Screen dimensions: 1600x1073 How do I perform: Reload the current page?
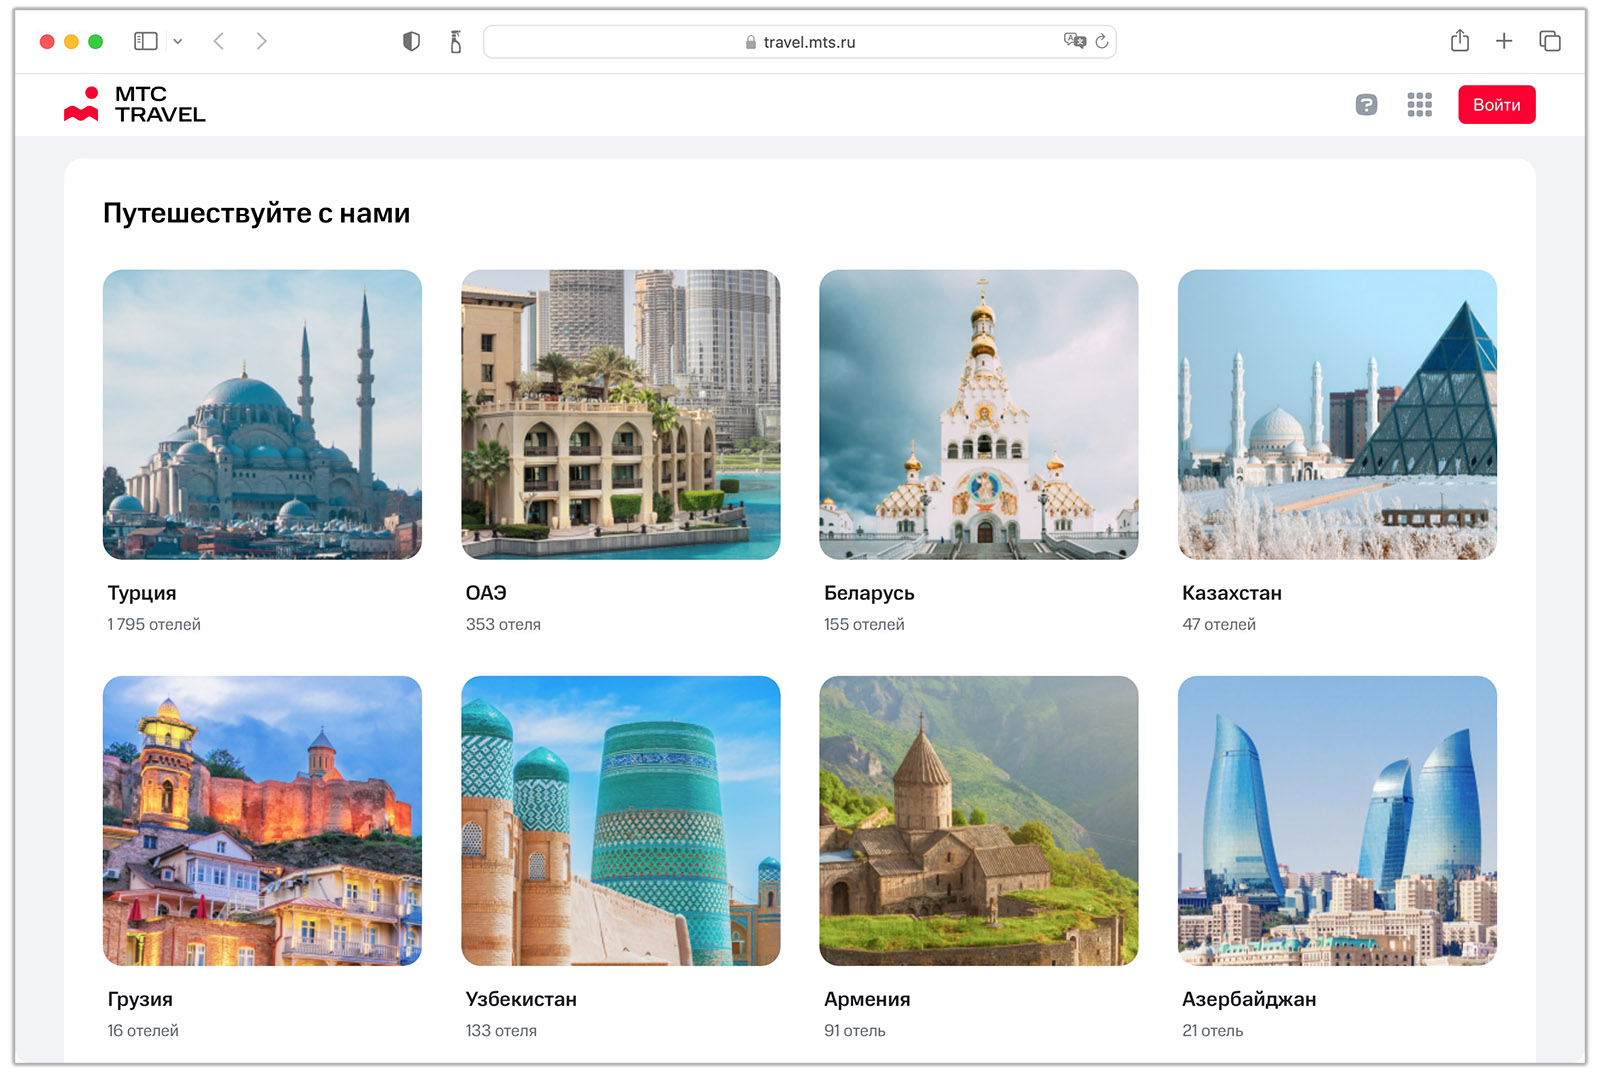click(x=1099, y=41)
